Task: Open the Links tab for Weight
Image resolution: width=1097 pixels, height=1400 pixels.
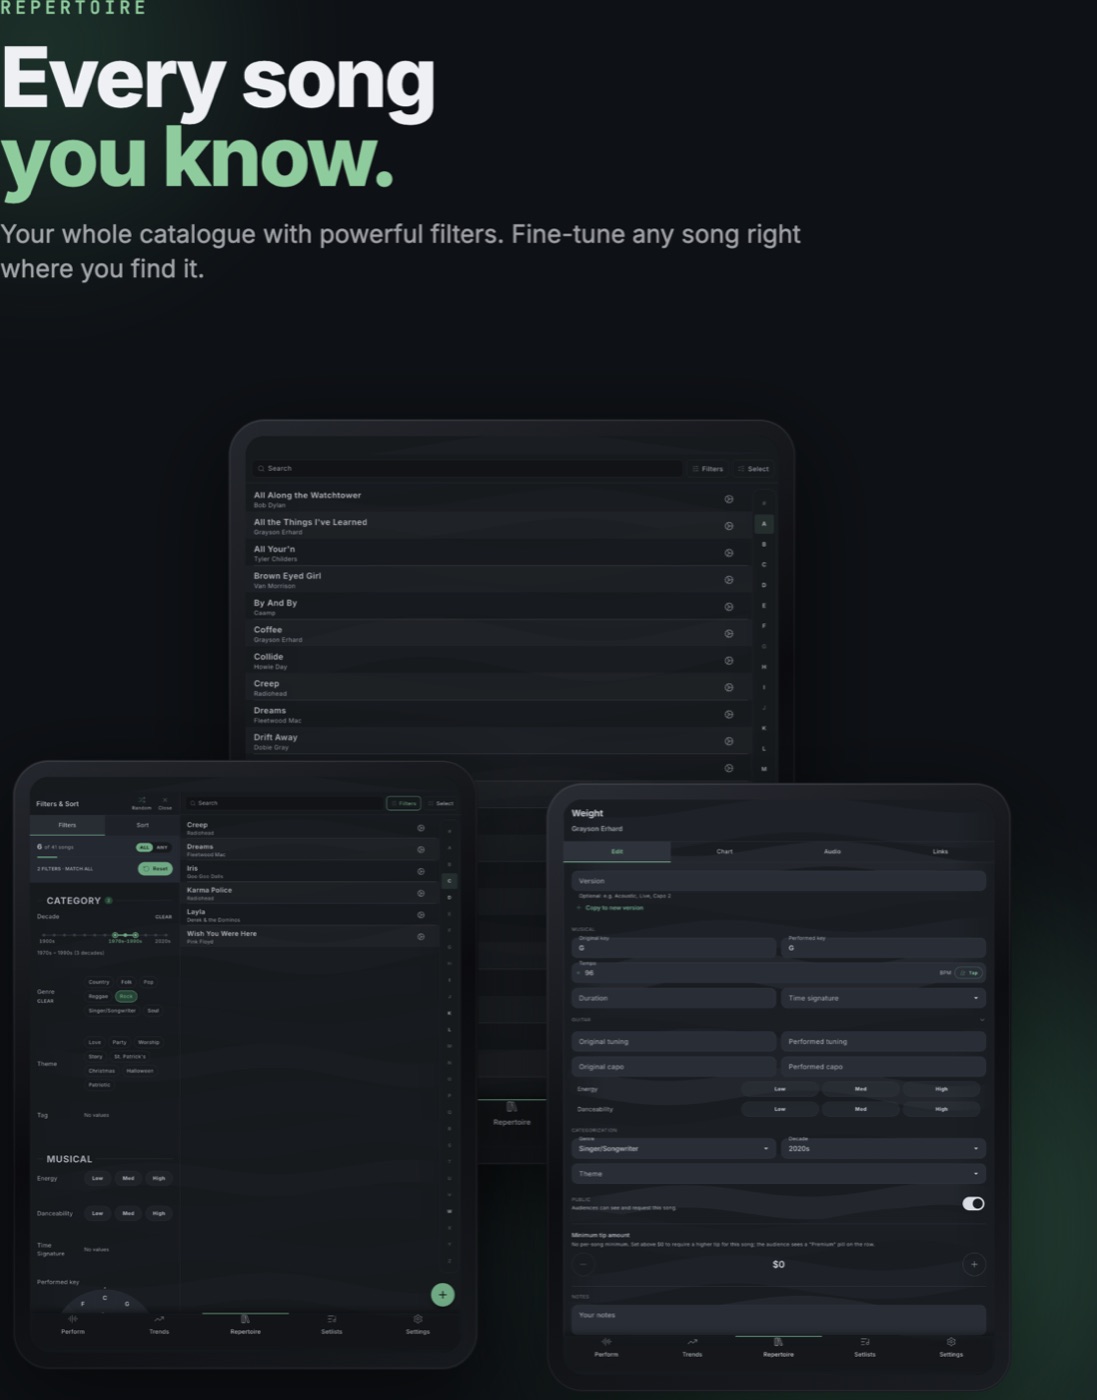Action: coord(940,851)
